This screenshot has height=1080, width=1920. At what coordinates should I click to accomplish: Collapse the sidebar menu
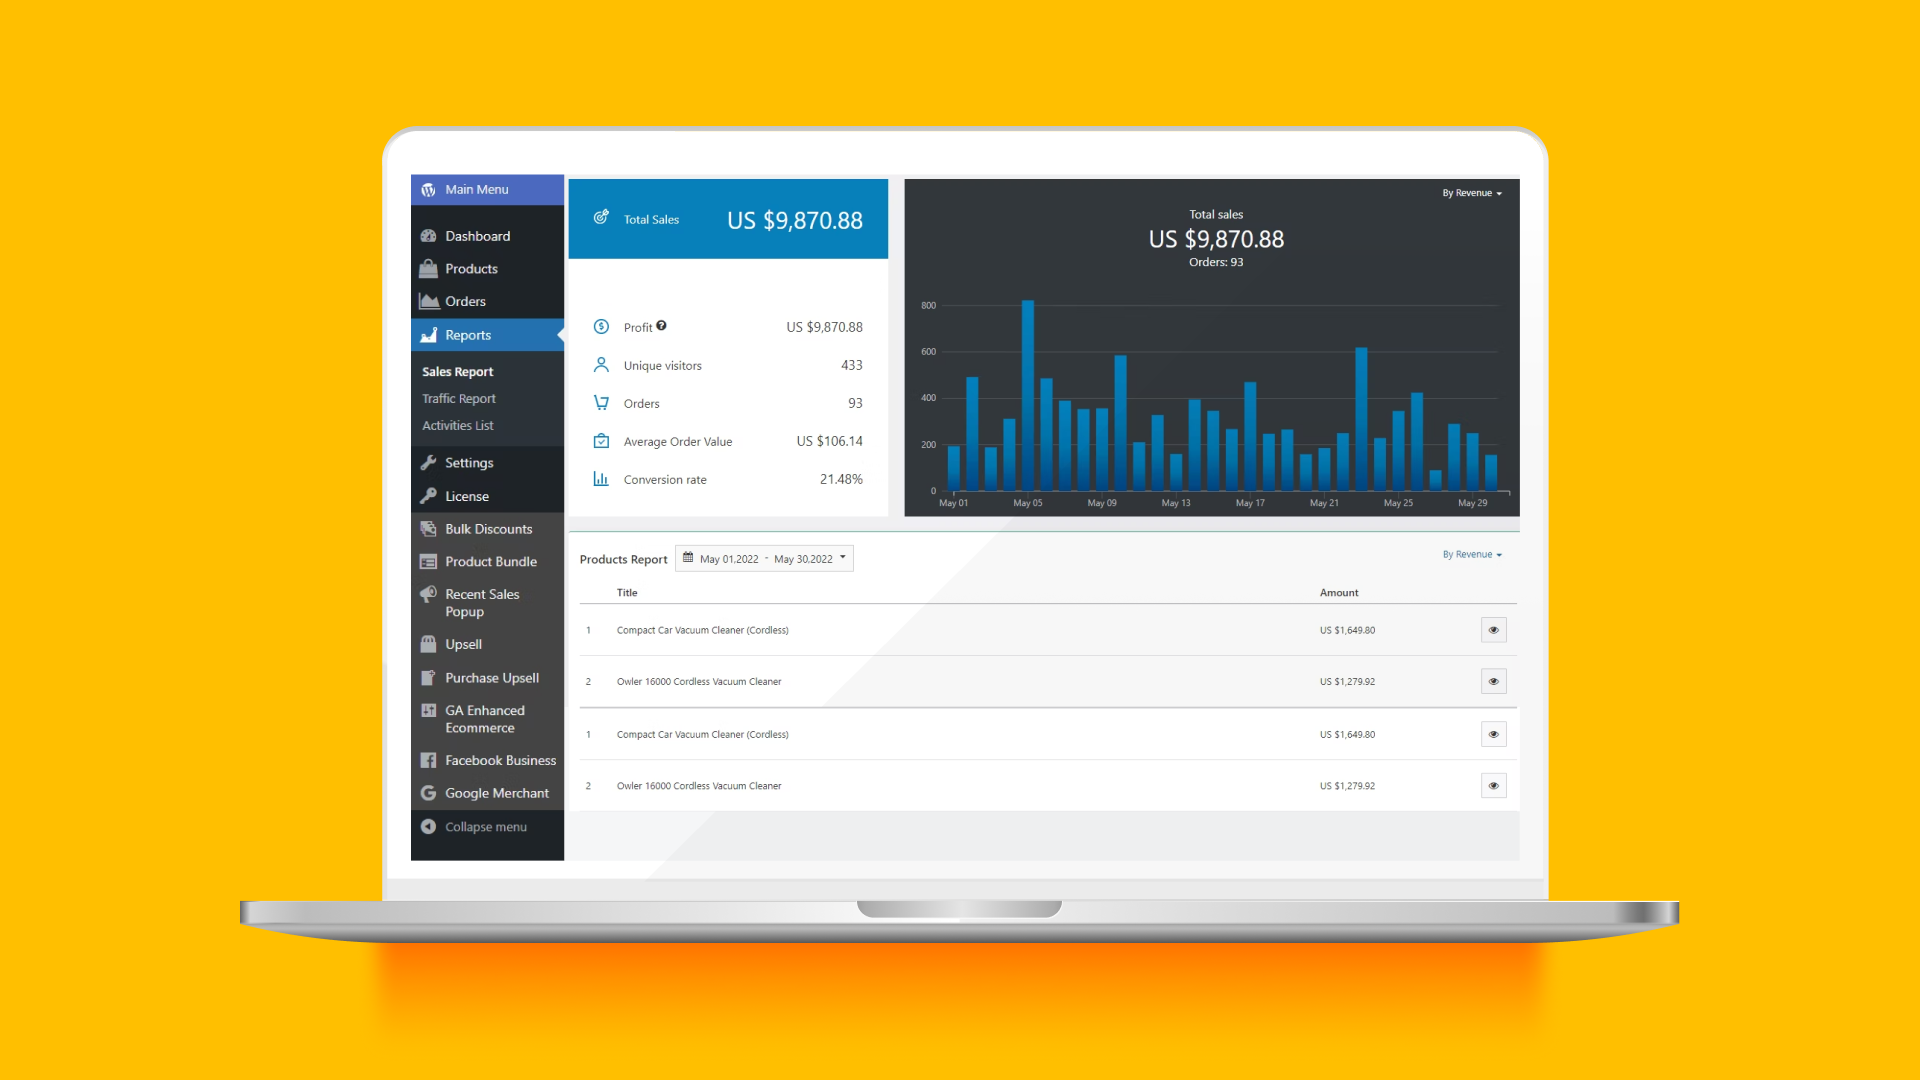[x=486, y=826]
